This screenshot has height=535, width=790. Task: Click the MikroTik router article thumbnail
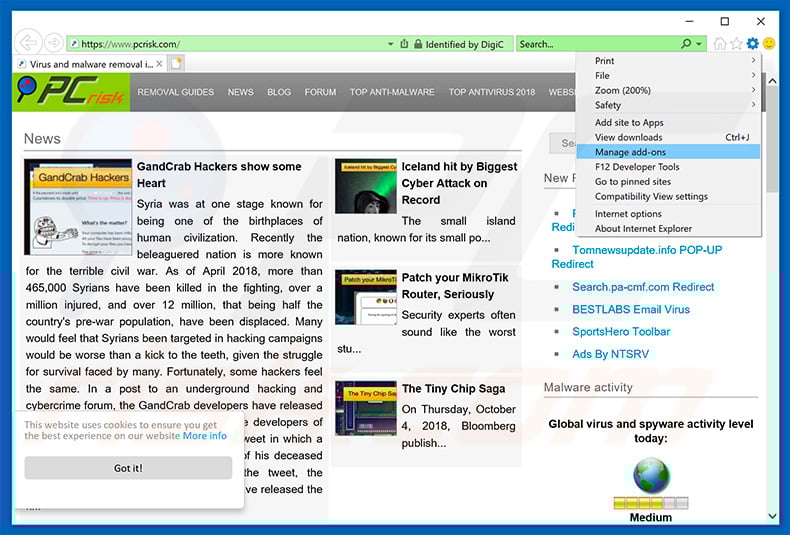tap(366, 297)
